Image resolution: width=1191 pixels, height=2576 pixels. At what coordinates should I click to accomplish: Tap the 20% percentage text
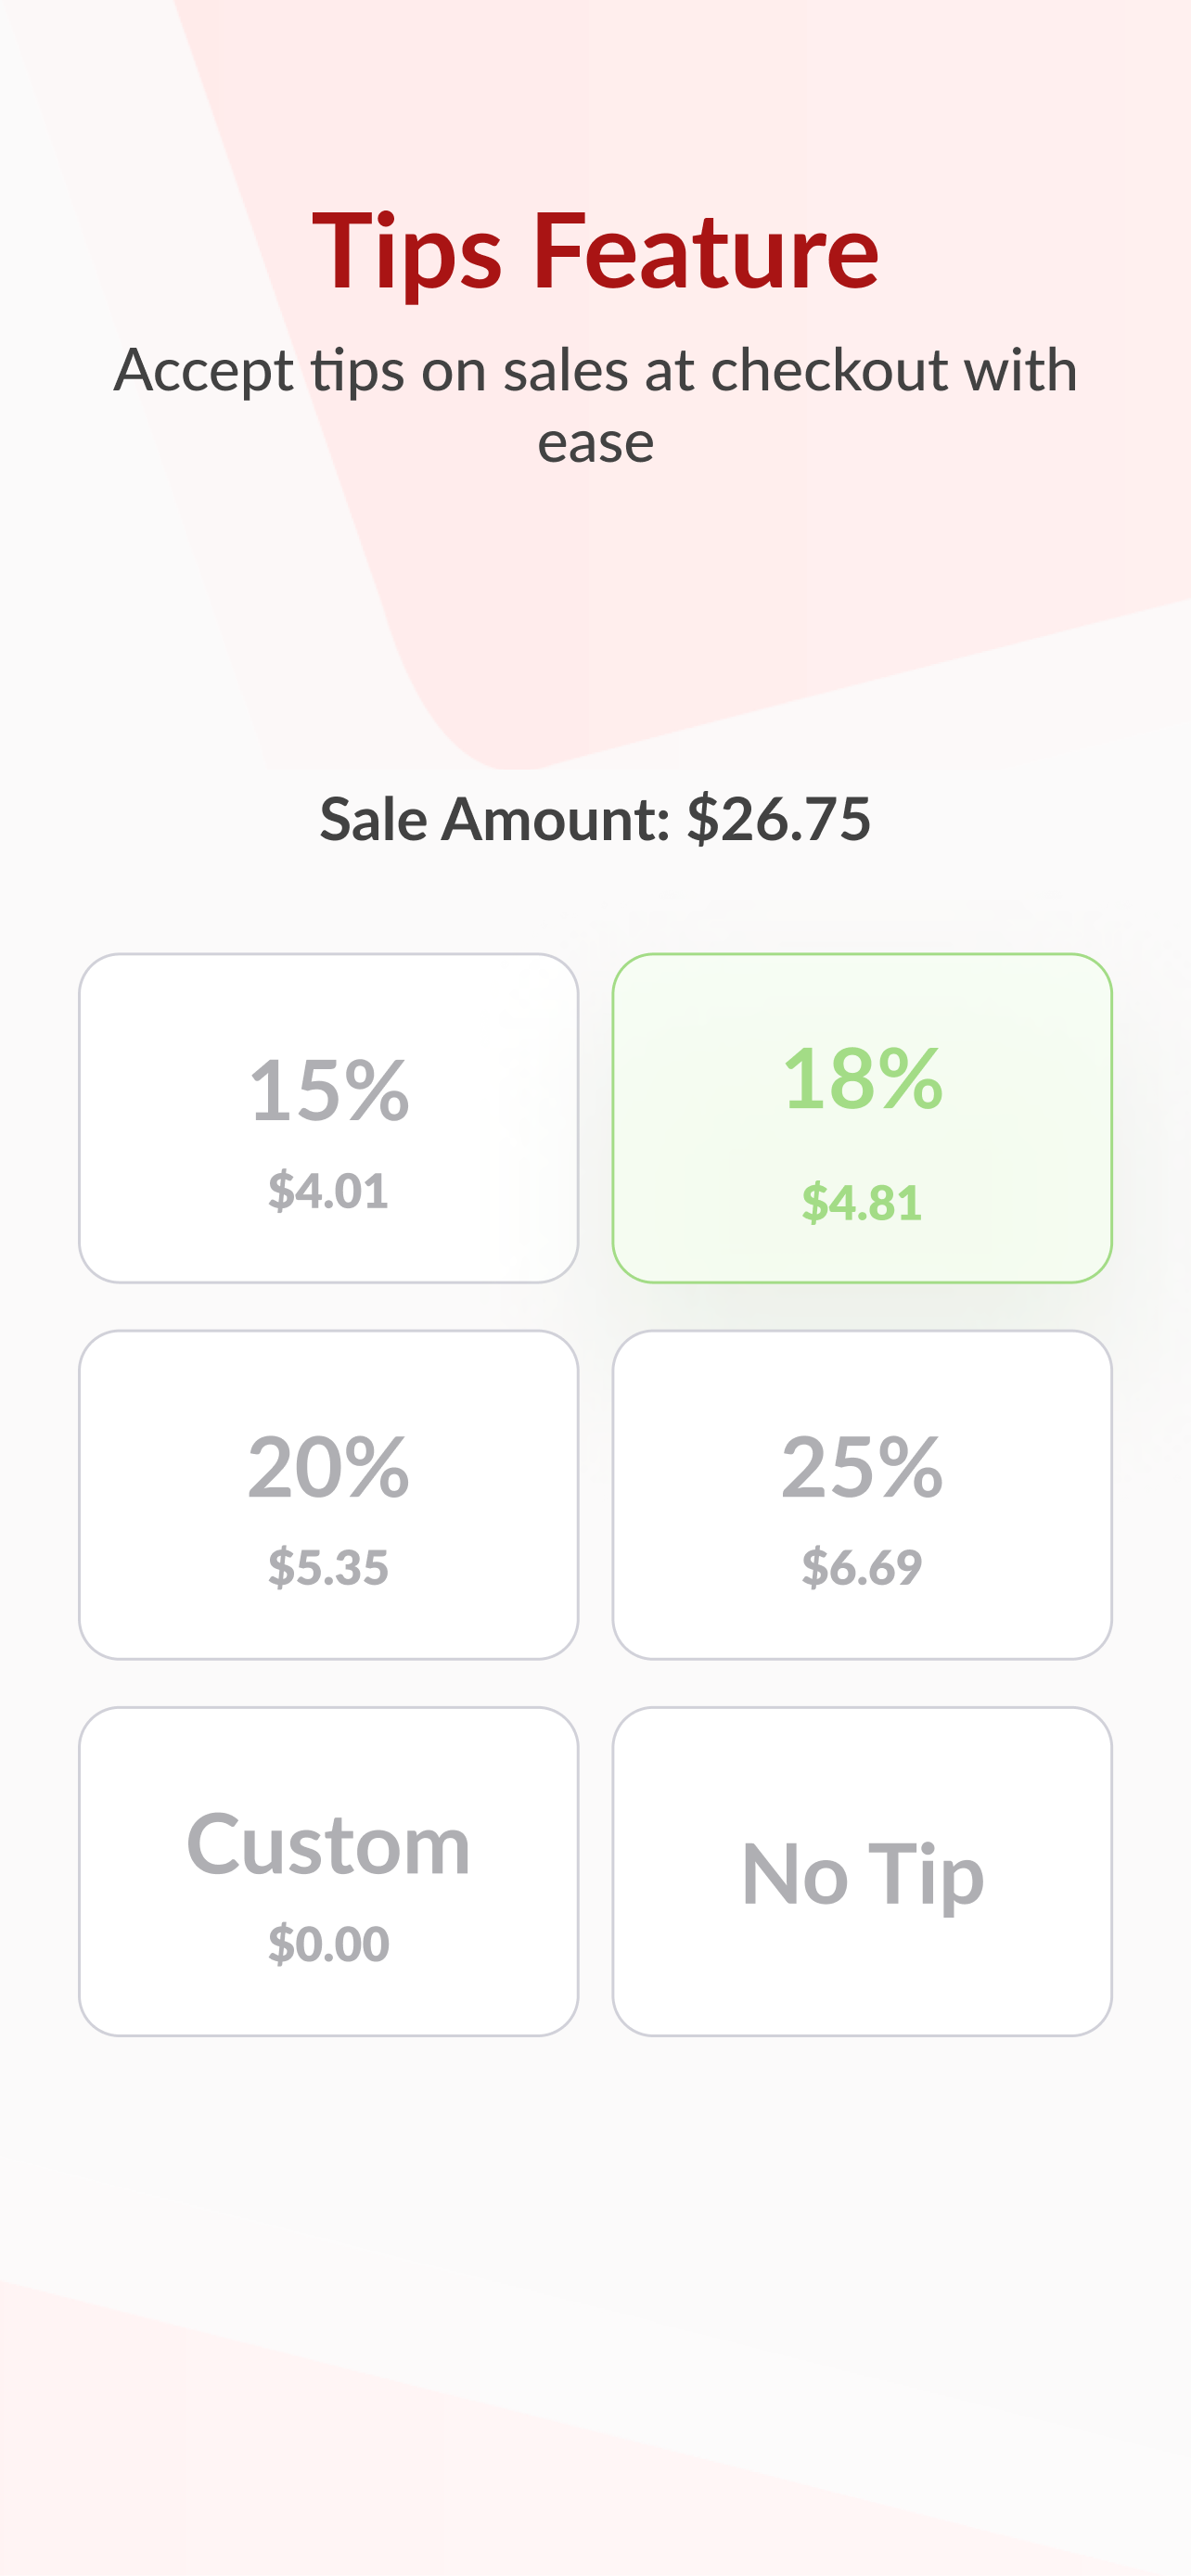[328, 1467]
